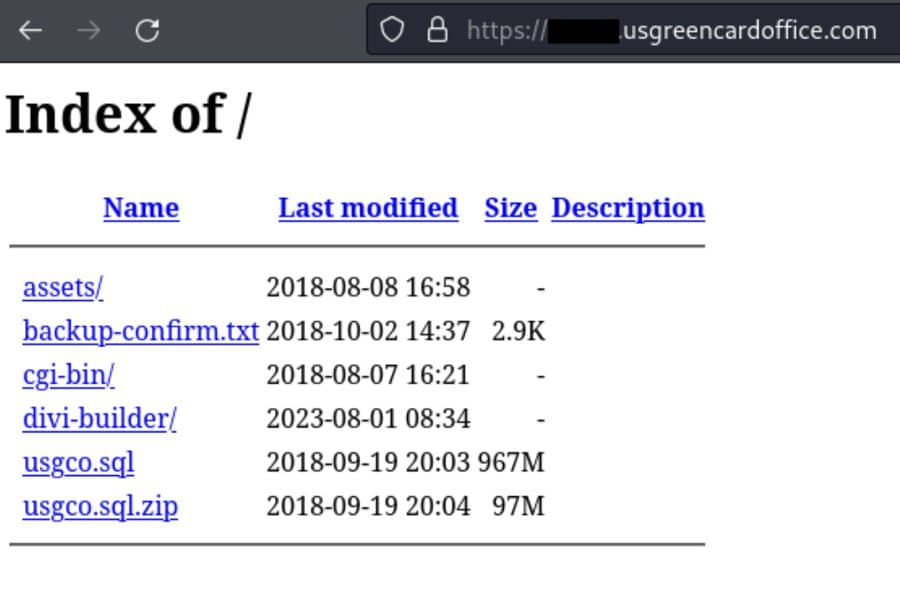Open backup-confirm.txt file
Viewport: 900px width, 600px height.
point(141,331)
